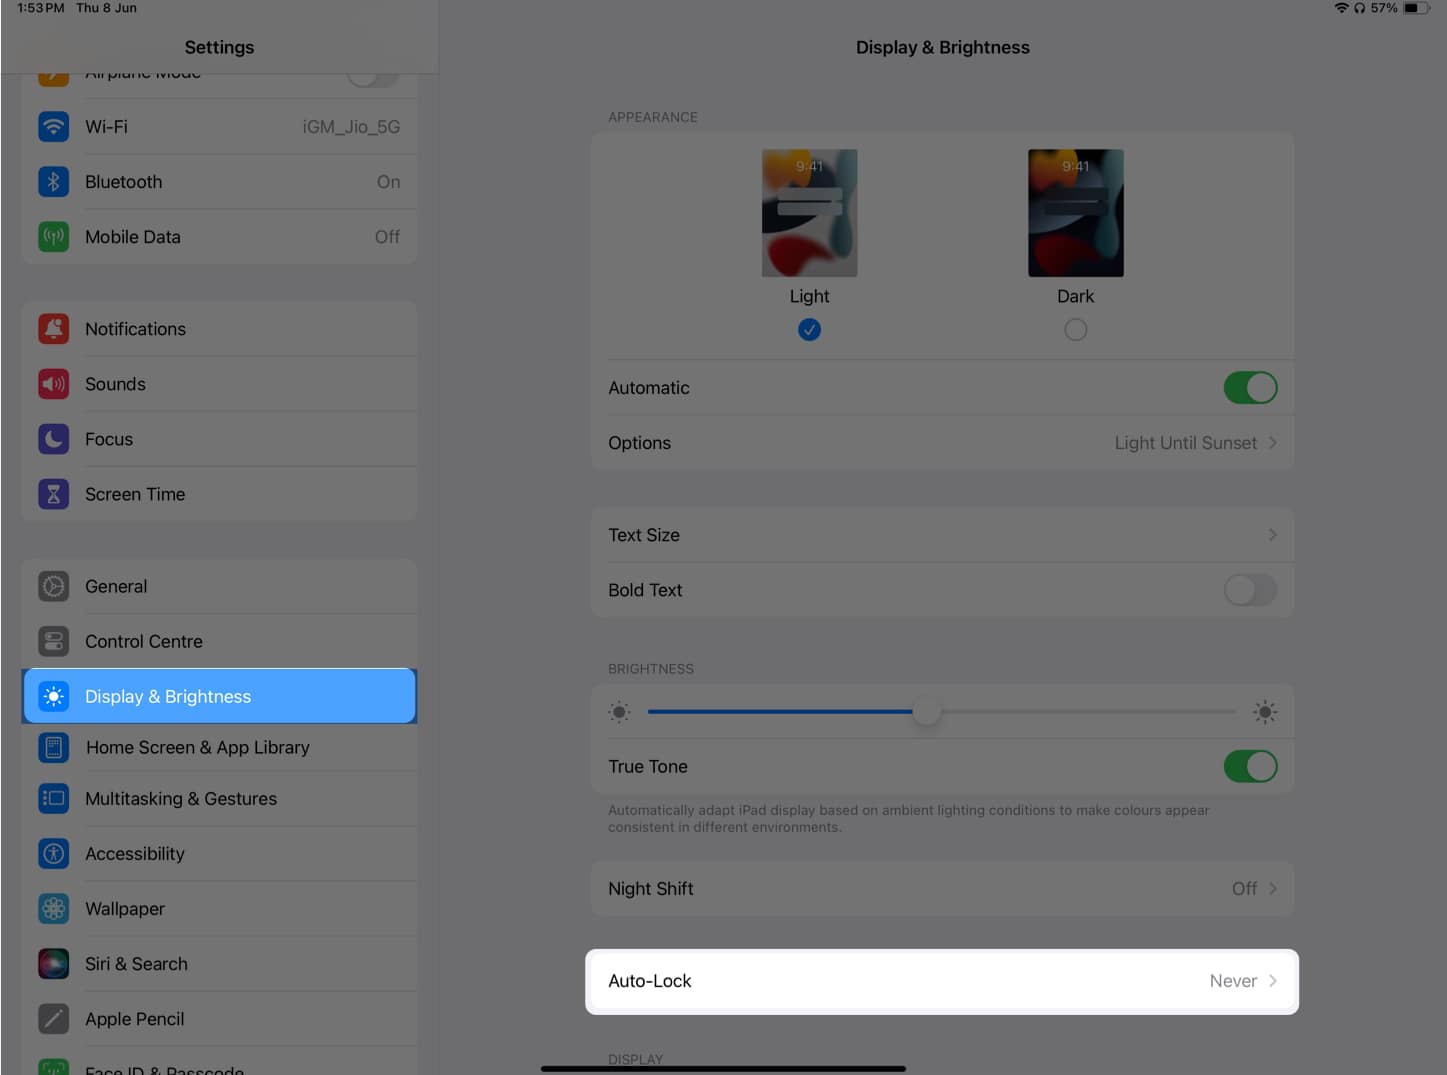1447x1075 pixels.
Task: Open the Options row
Action: point(942,443)
